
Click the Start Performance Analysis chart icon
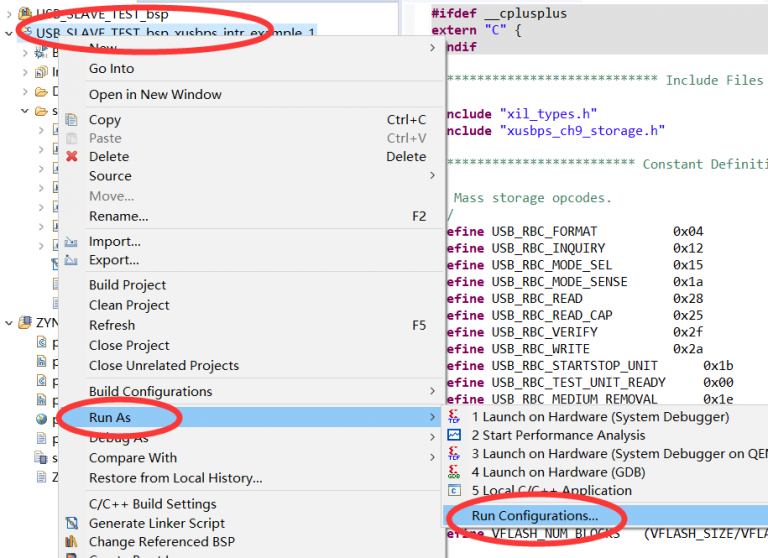(455, 435)
